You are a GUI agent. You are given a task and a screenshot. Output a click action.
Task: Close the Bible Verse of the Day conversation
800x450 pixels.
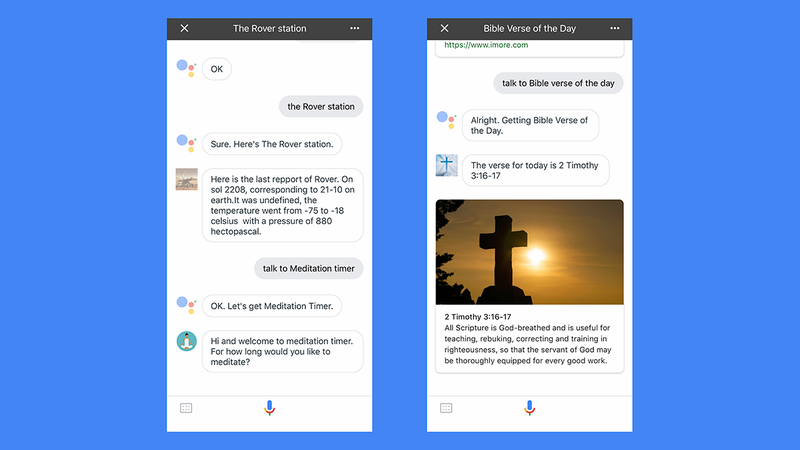(x=444, y=29)
